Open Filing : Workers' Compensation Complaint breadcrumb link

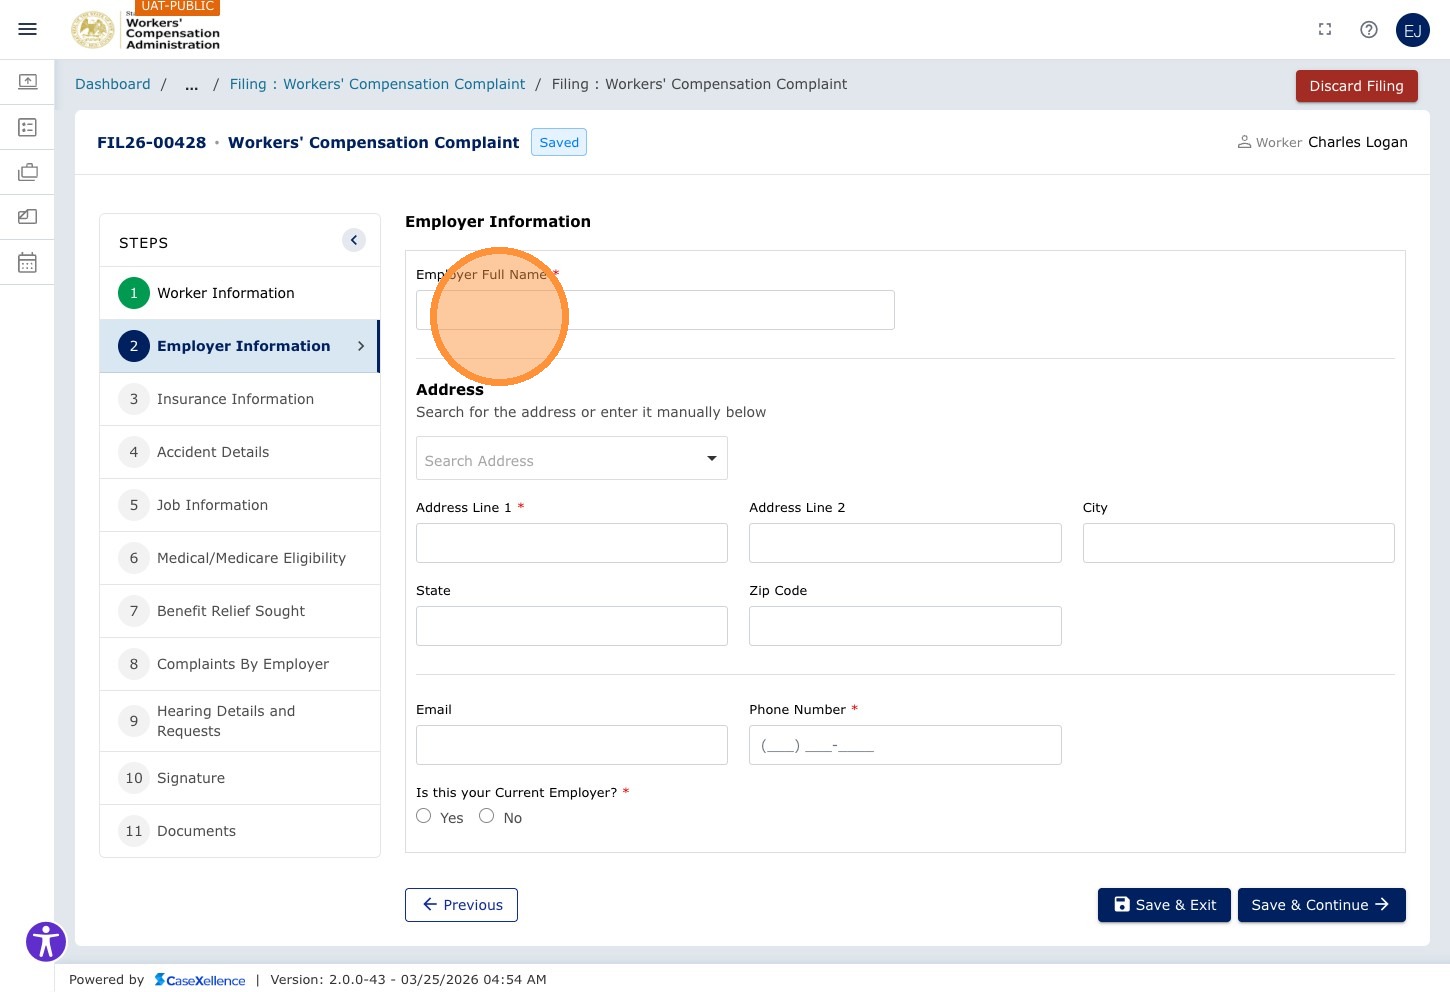point(377,85)
